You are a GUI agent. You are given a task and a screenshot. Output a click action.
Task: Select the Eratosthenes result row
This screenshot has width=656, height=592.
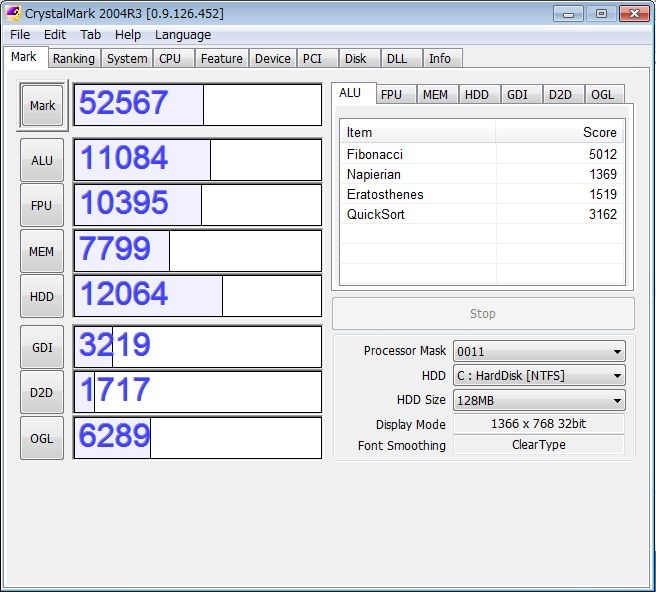[482, 194]
